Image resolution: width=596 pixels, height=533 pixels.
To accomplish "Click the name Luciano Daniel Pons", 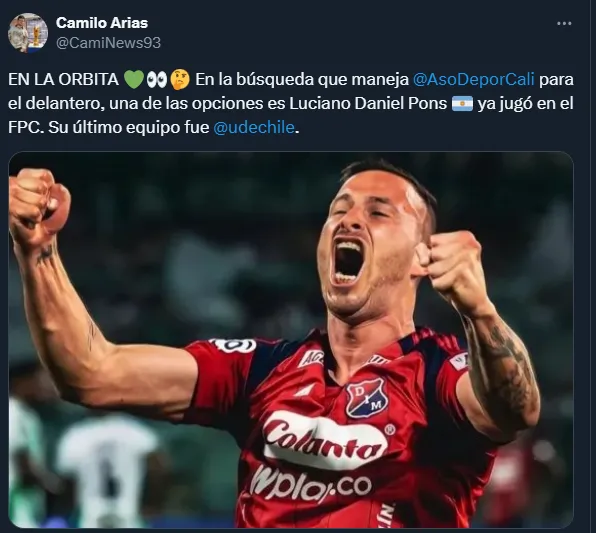I will (368, 104).
